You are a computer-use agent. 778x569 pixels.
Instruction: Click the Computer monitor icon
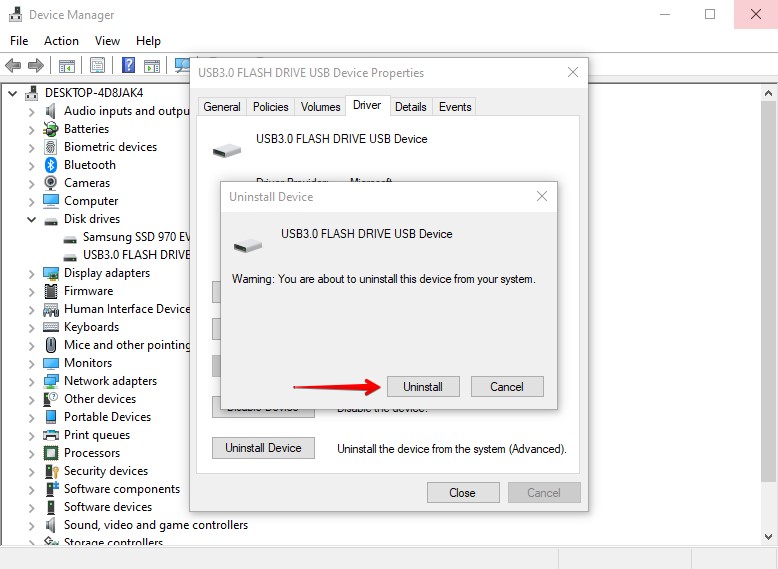51,201
